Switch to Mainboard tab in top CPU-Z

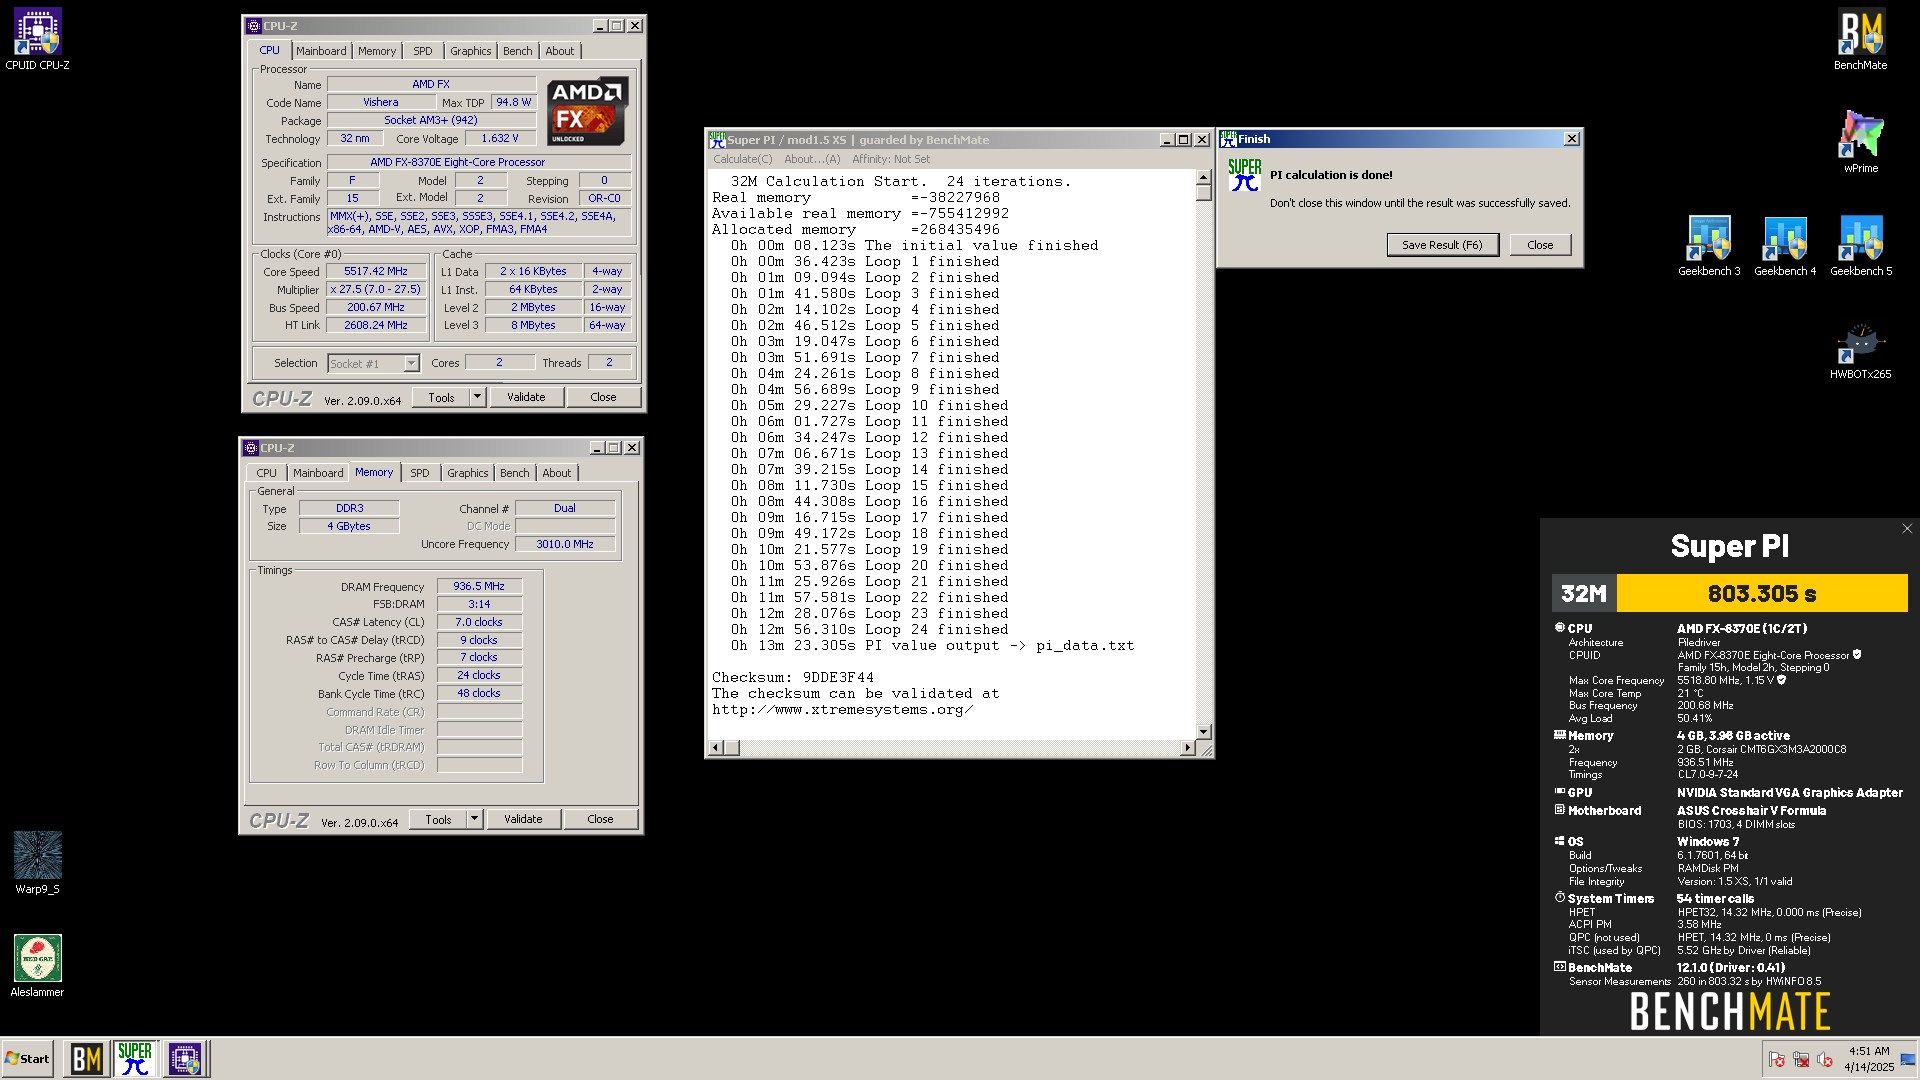tap(321, 51)
